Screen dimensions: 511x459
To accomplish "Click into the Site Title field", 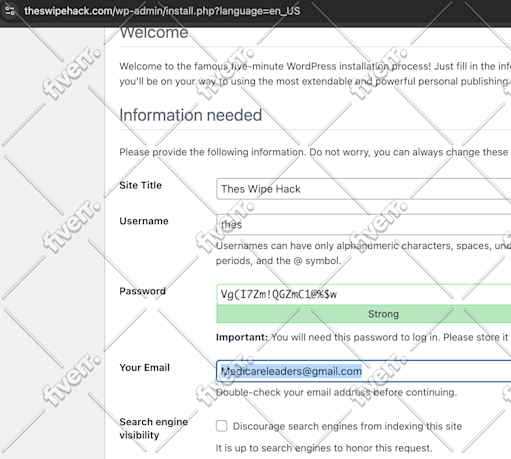I will [364, 189].
